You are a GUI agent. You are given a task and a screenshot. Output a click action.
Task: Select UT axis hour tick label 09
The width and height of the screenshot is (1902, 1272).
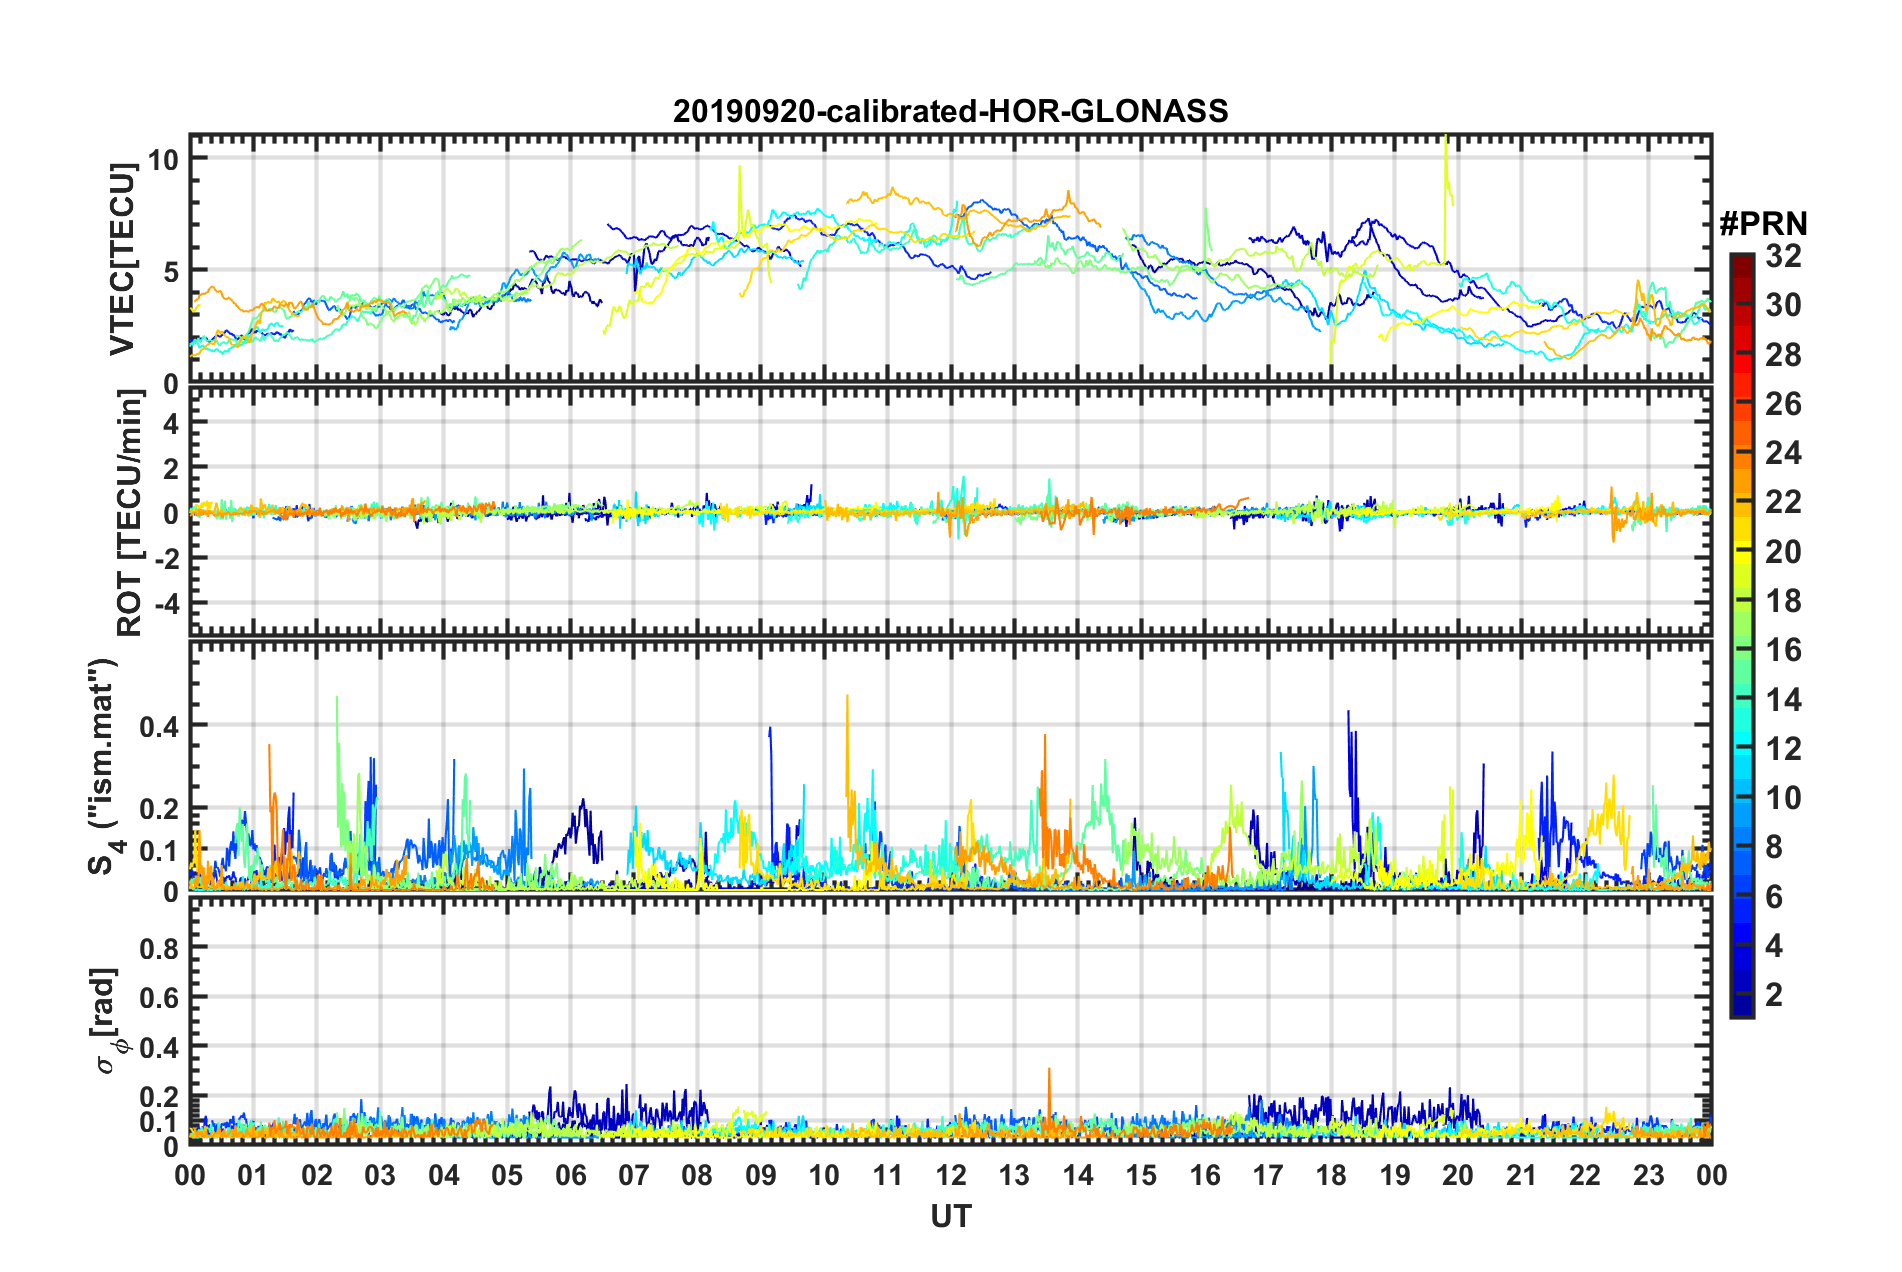[x=761, y=1175]
